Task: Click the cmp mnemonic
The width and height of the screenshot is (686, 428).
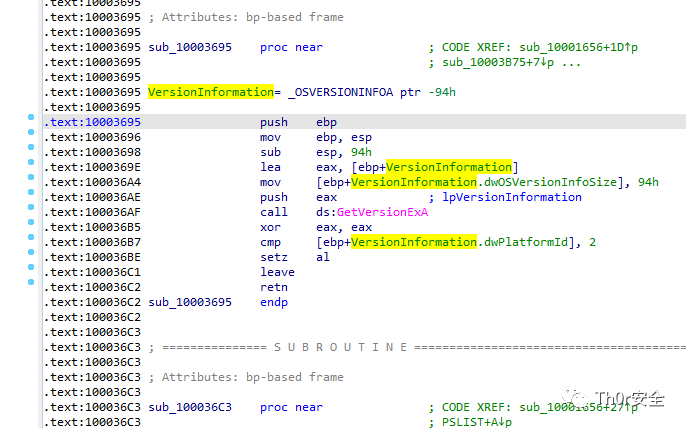Action: pos(270,242)
